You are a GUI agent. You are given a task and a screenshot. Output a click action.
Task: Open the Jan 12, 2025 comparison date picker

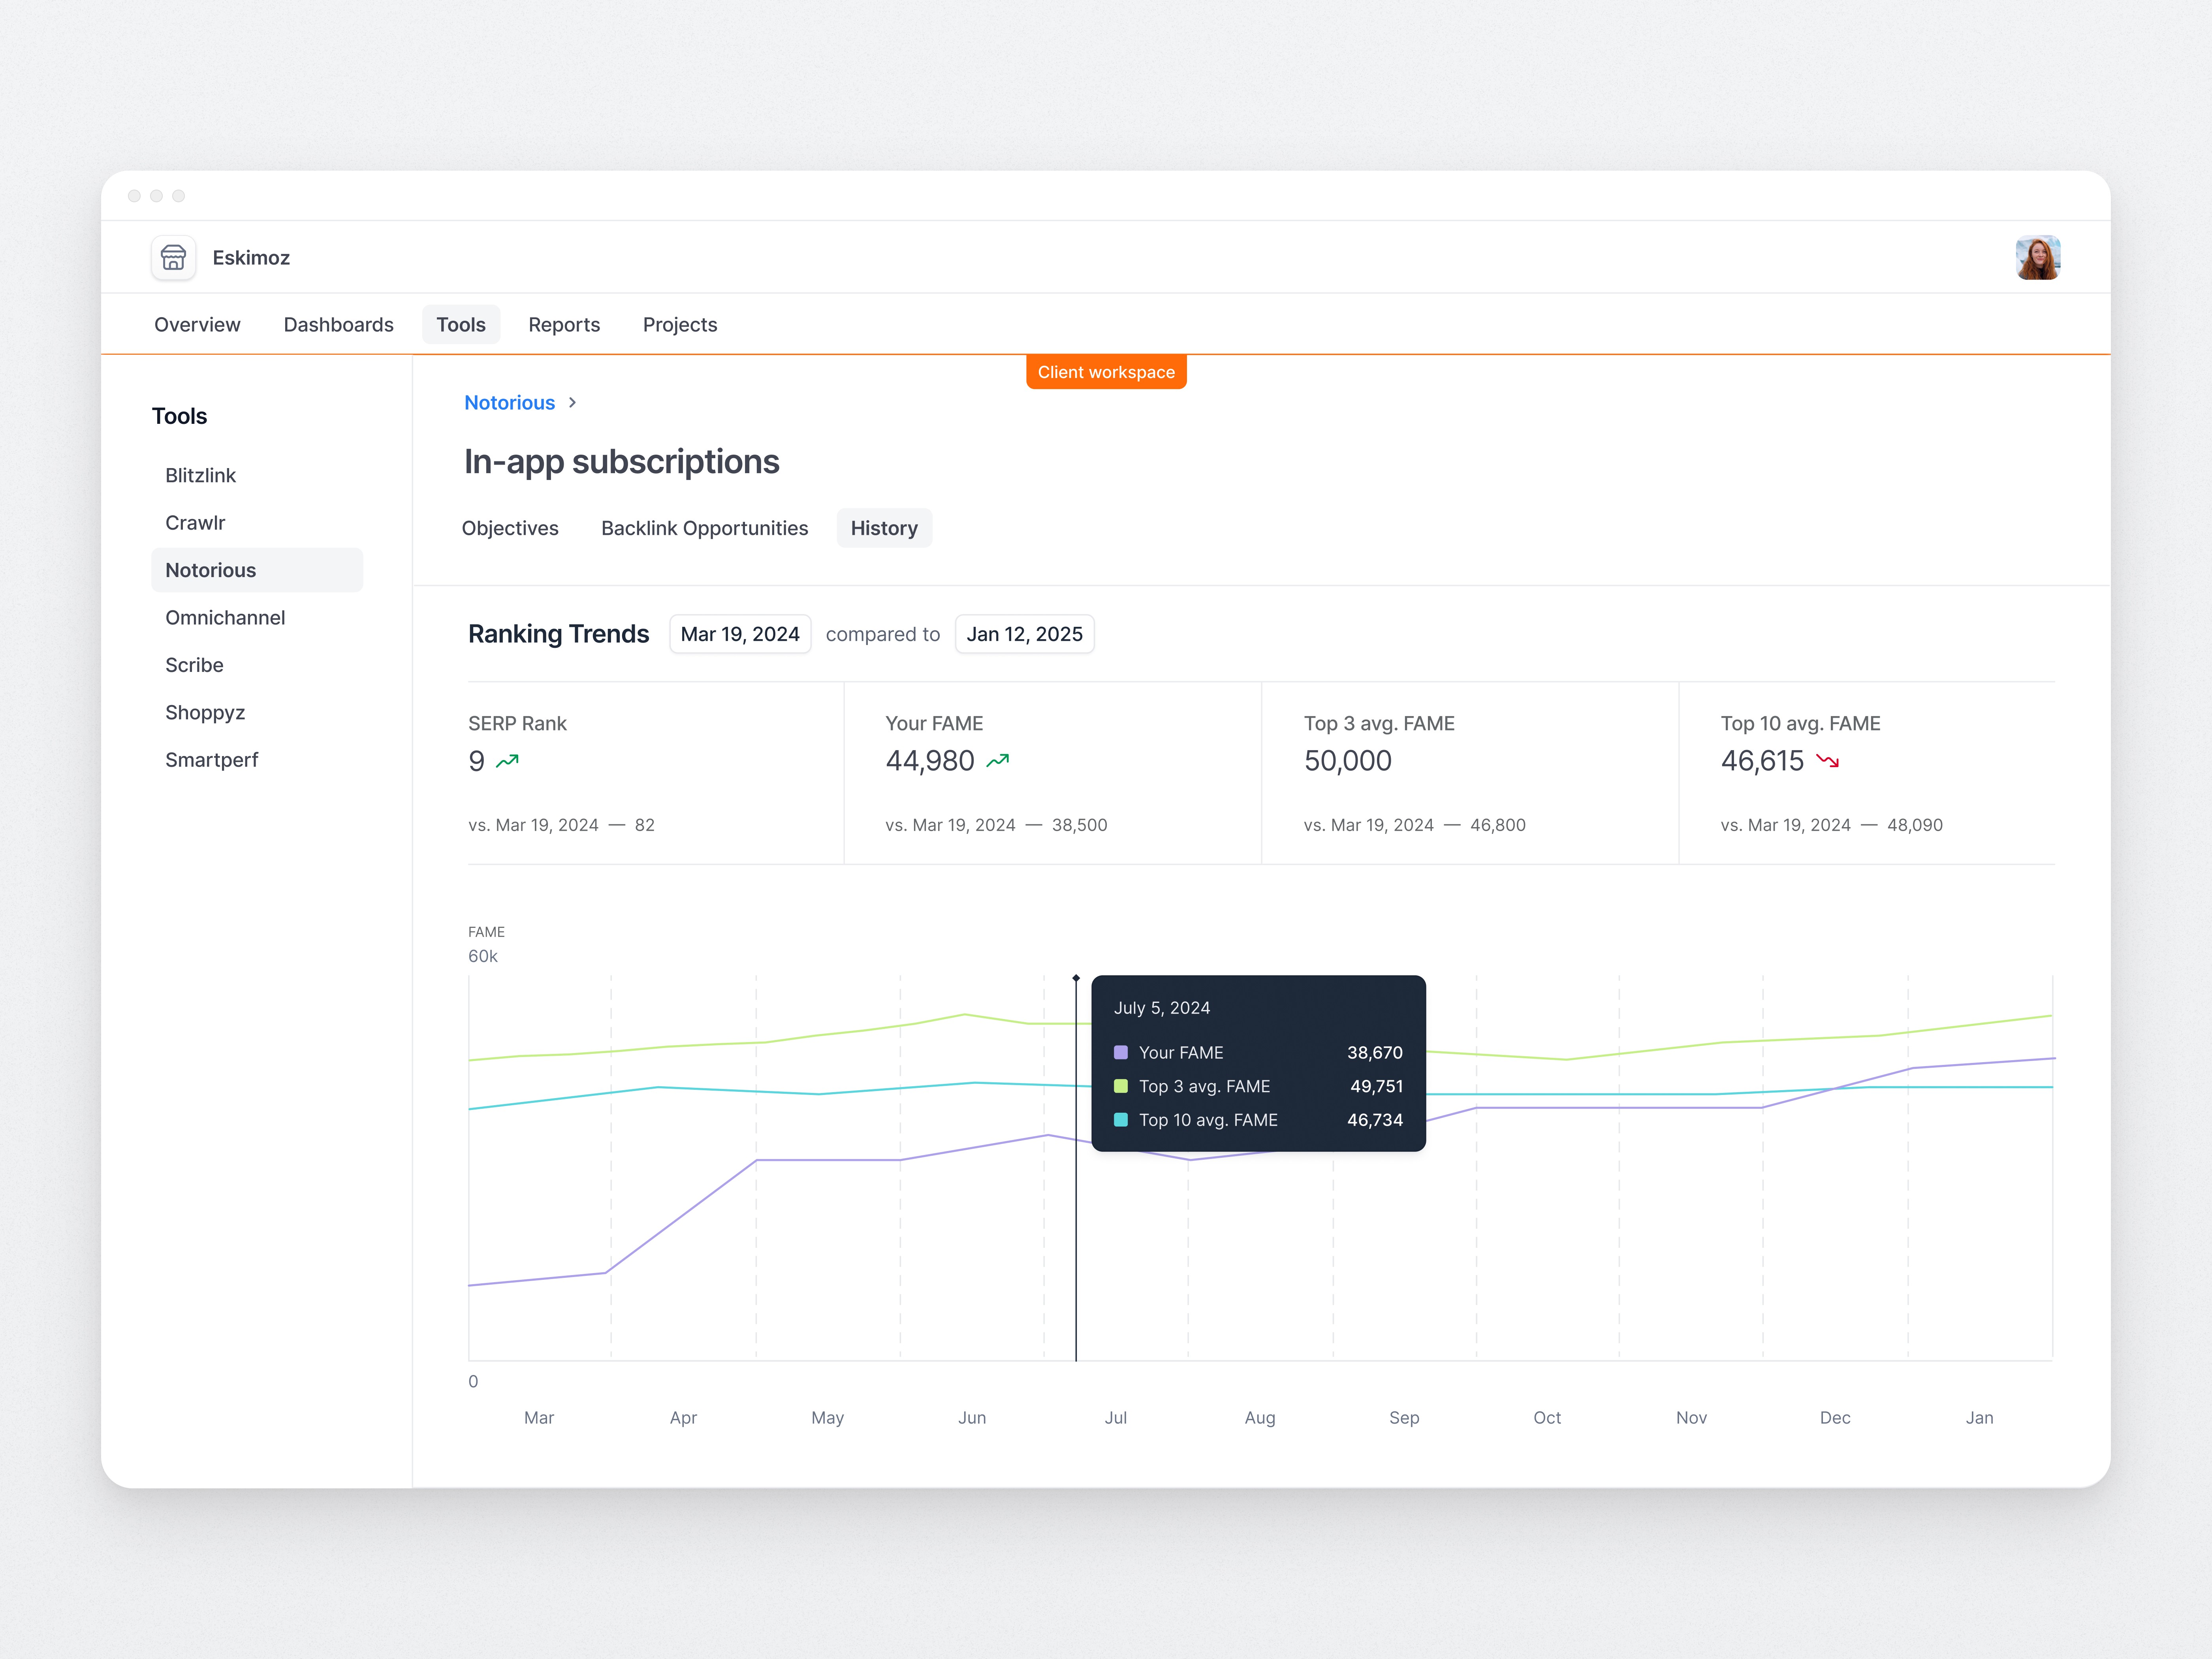coord(1025,634)
